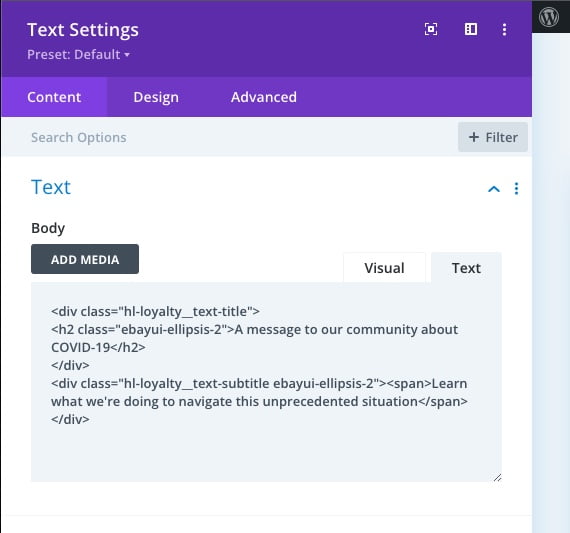Screen dimensions: 570x533
Task: Click the Add Media button
Action: pyautogui.click(x=85, y=259)
